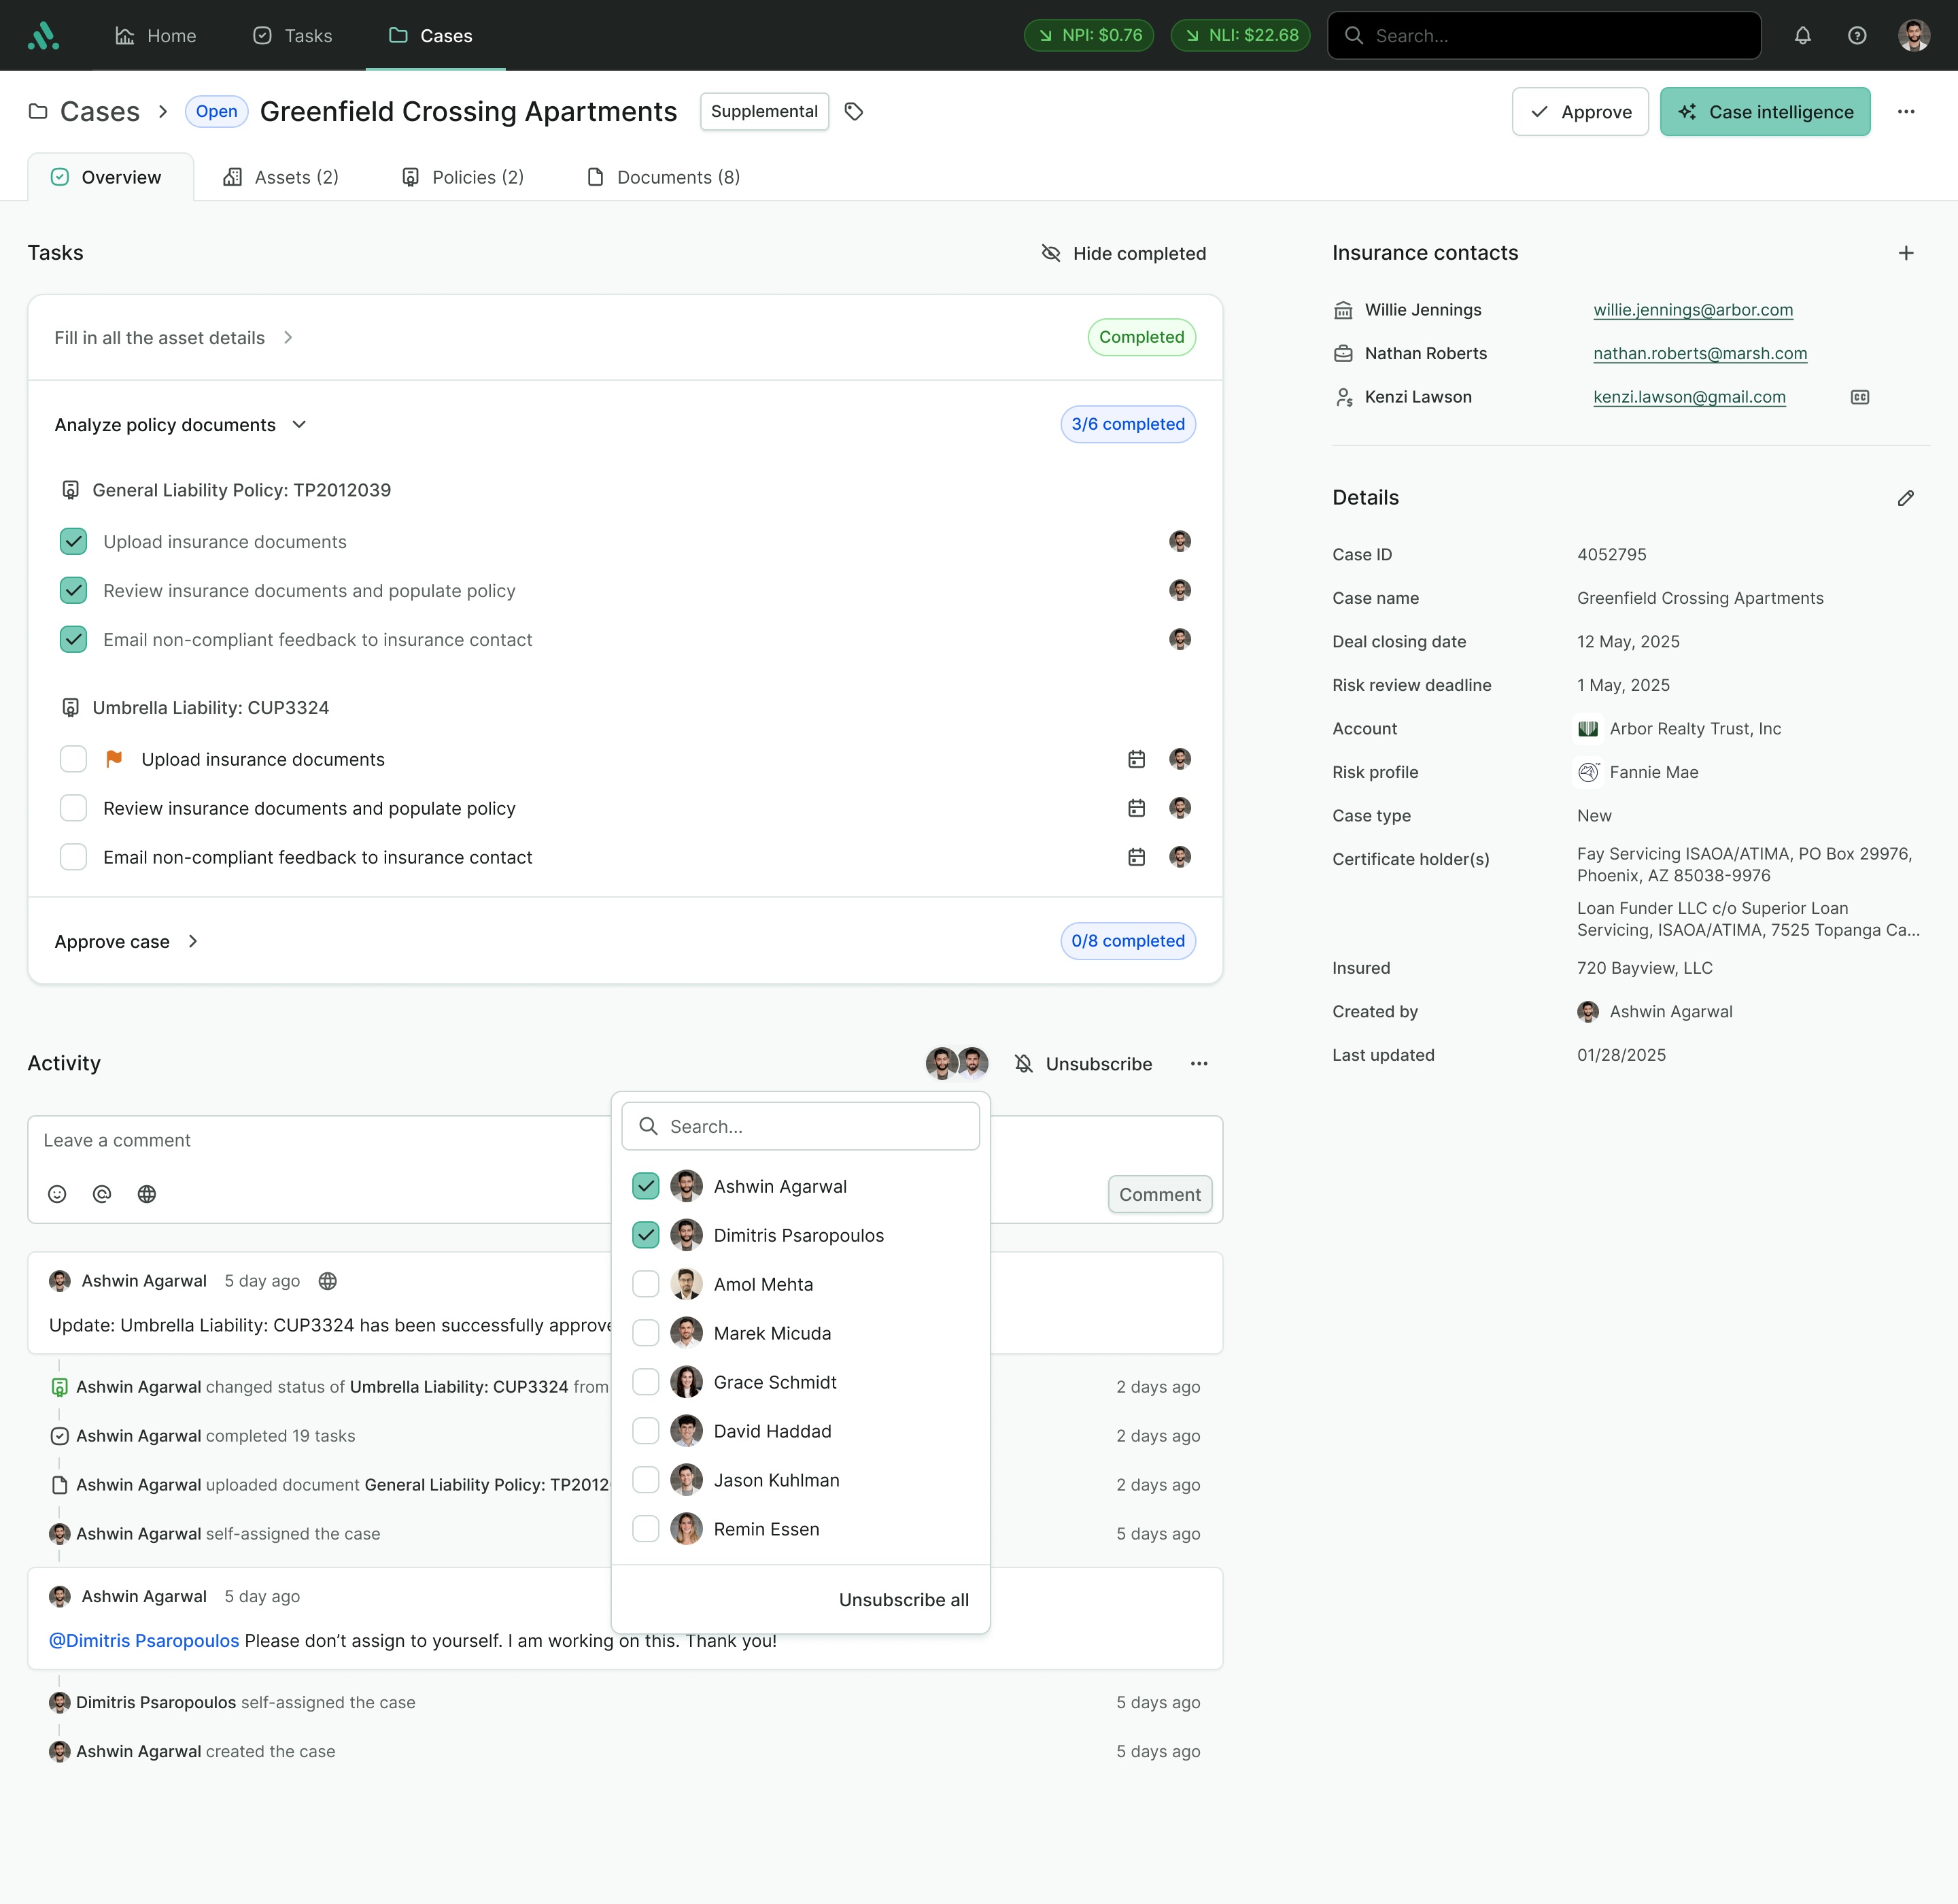Insert emoji in comment box
Image resolution: width=1958 pixels, height=1904 pixels.
(x=57, y=1194)
